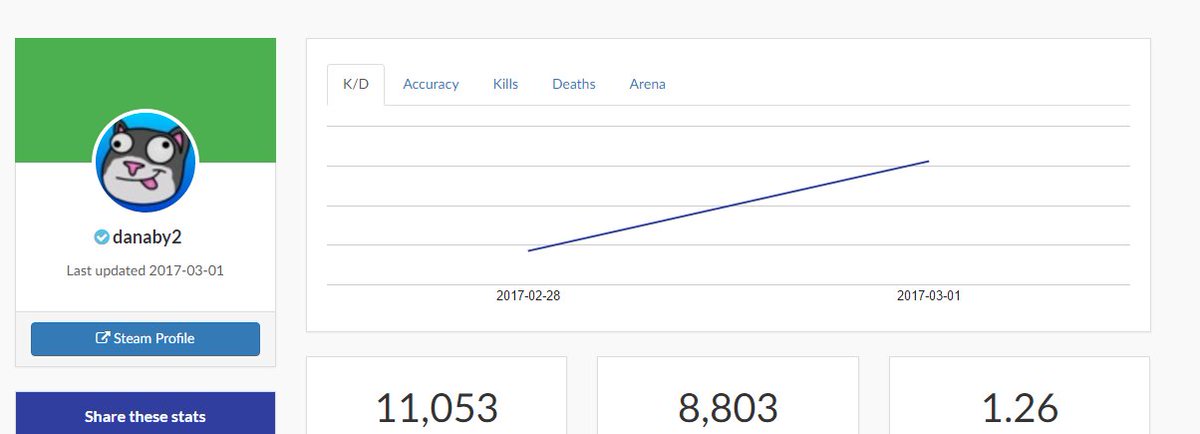Click the blue verified badge beside danaby2
1200x434 pixels.
coord(100,237)
